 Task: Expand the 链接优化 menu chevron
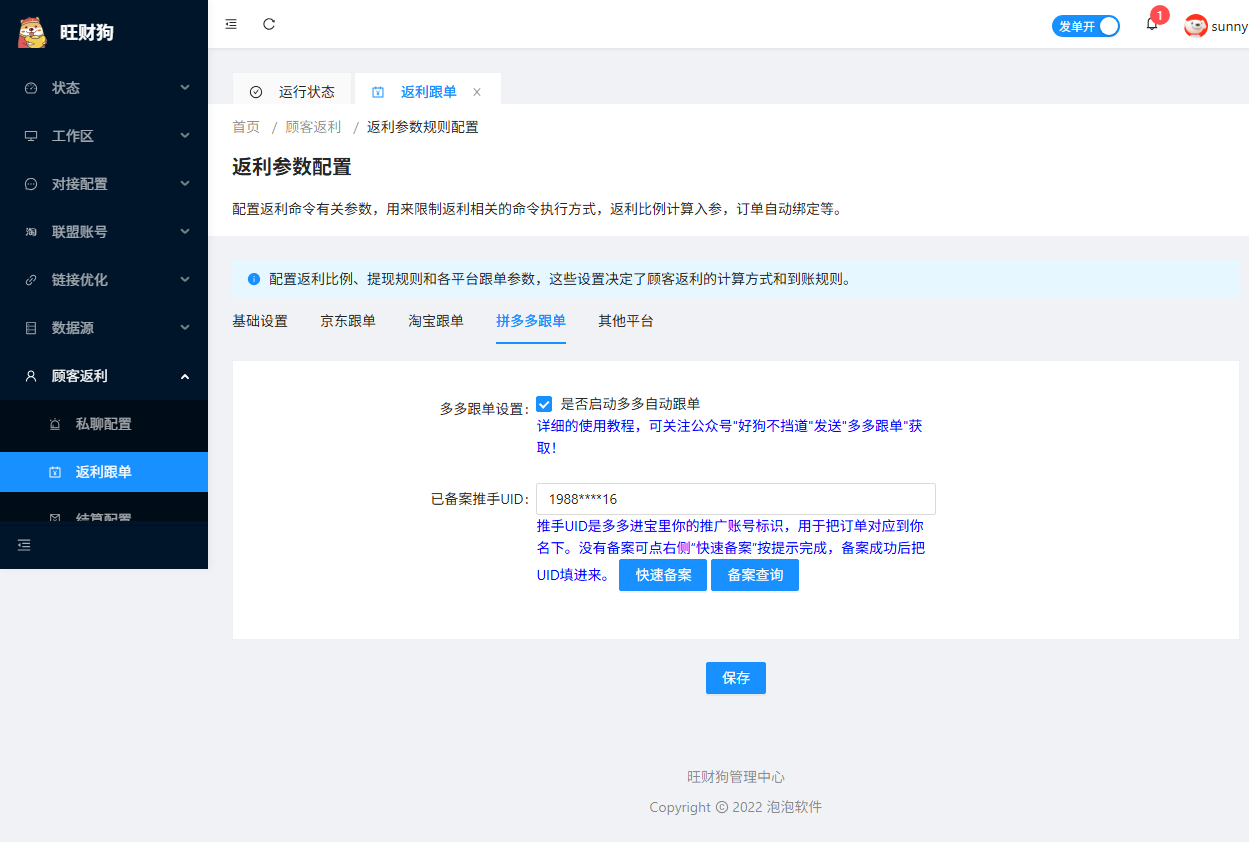[x=185, y=280]
